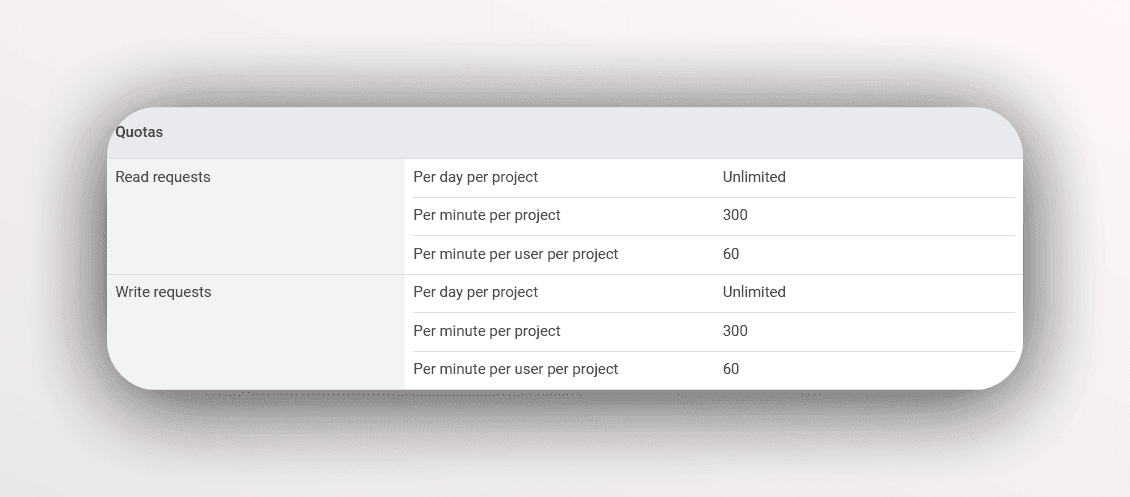Select the Write requests row label
Image resolution: width=1130 pixels, height=497 pixels.
(x=163, y=292)
